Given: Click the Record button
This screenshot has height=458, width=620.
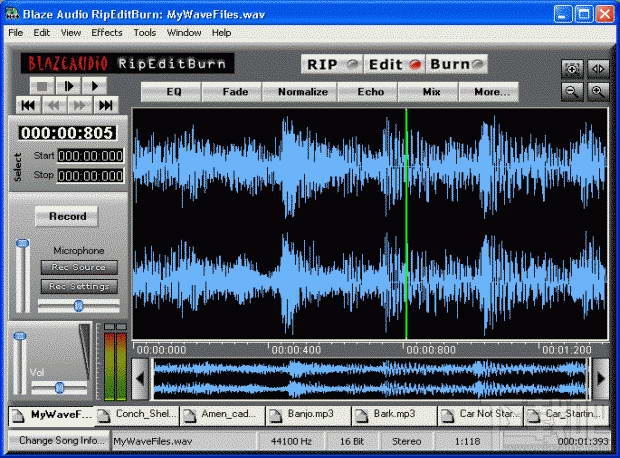Looking at the screenshot, I should [67, 216].
